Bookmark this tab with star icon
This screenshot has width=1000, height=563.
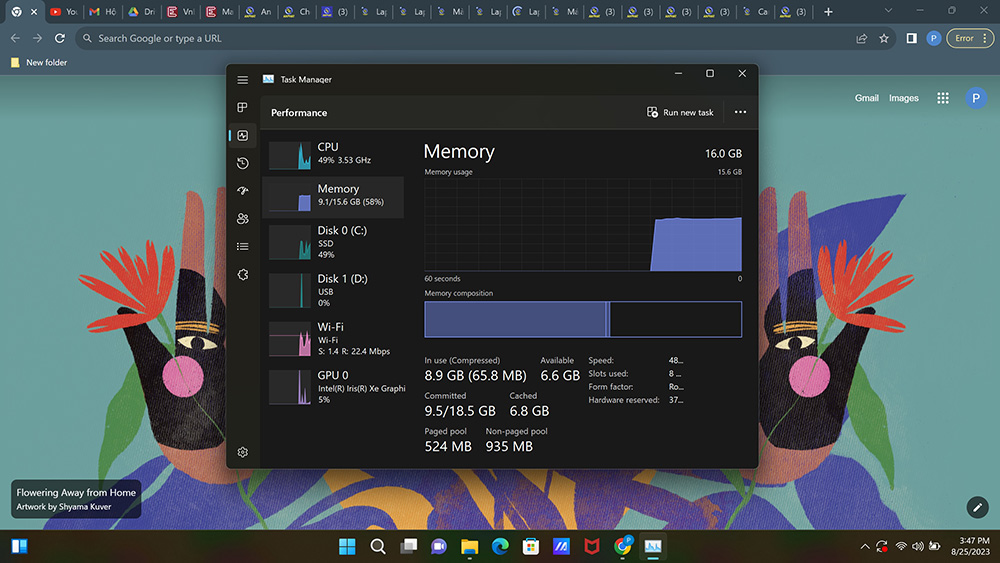pyautogui.click(x=884, y=38)
